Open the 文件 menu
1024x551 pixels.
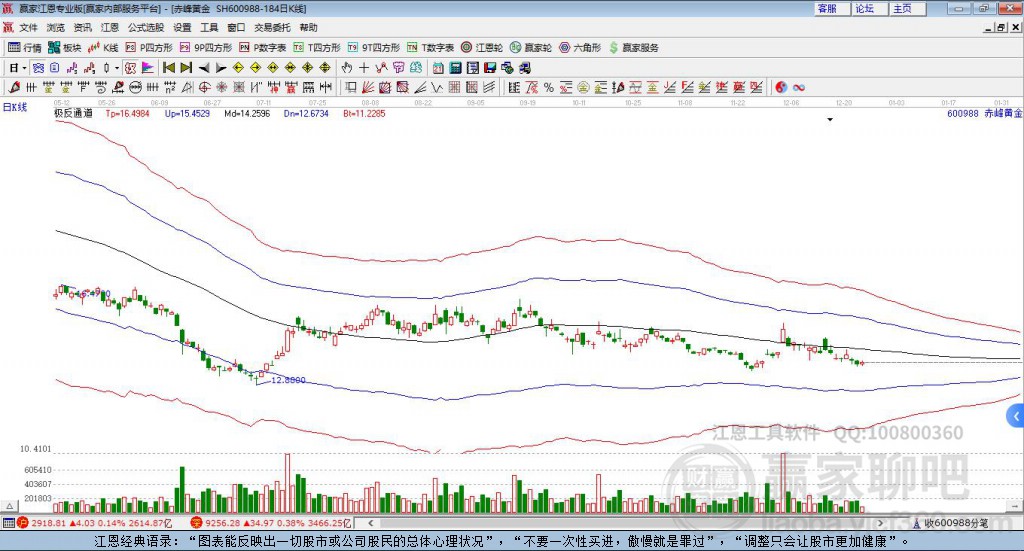pyautogui.click(x=29, y=27)
